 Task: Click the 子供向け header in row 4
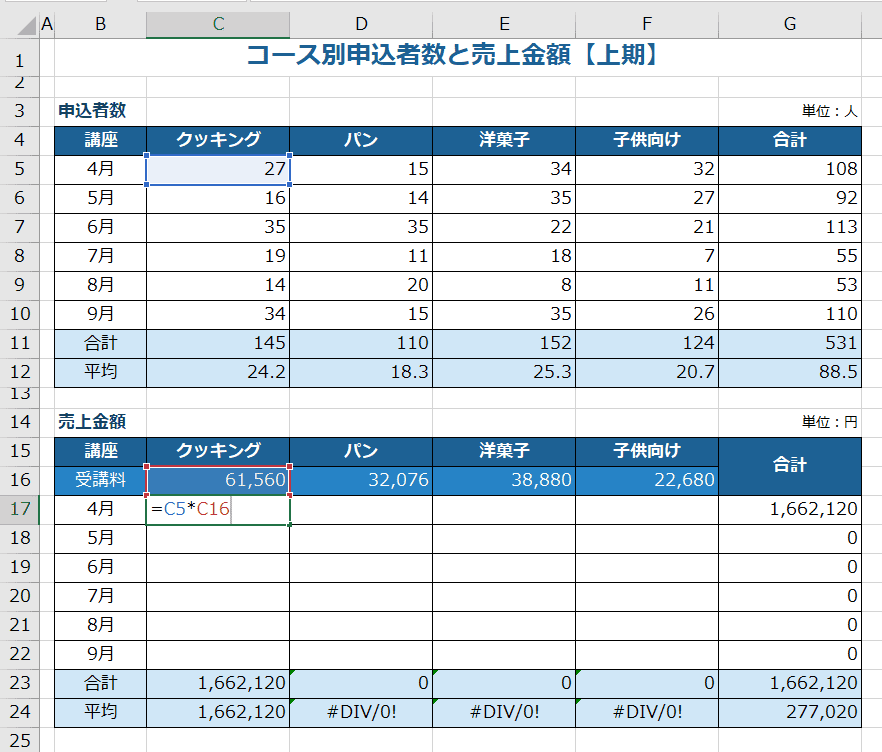[647, 140]
